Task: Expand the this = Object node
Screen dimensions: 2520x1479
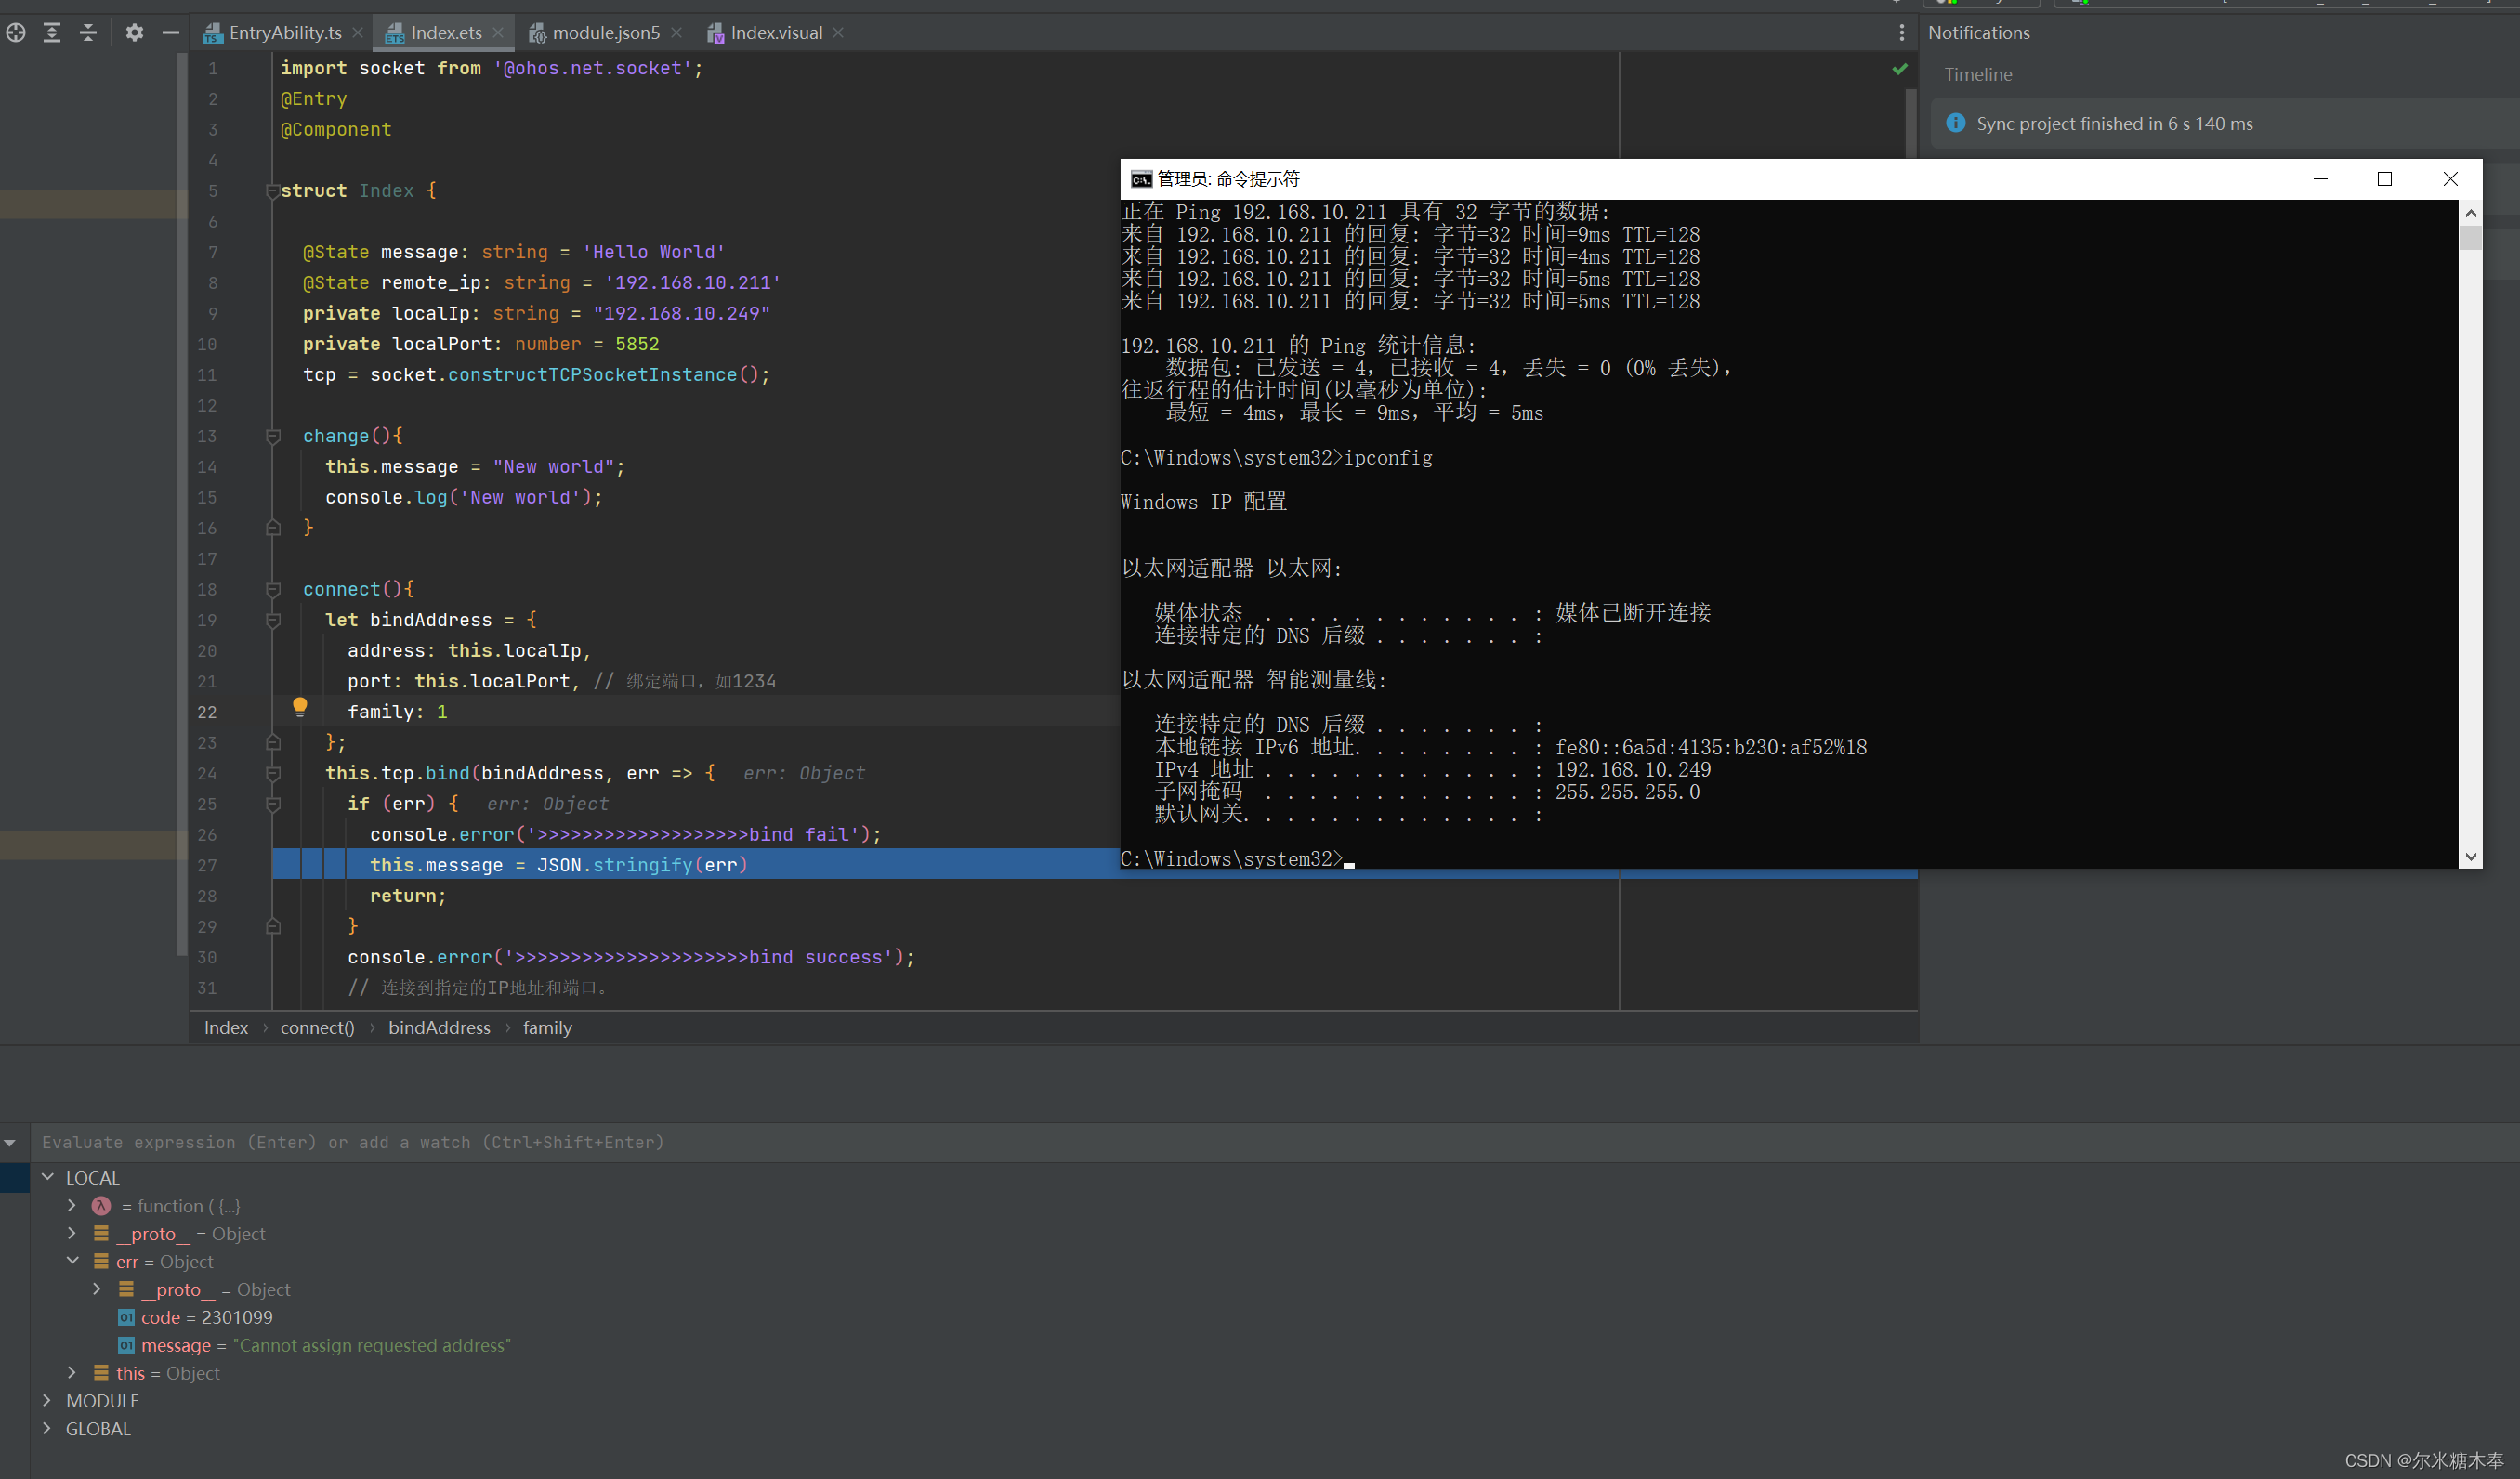Action: tap(71, 1372)
